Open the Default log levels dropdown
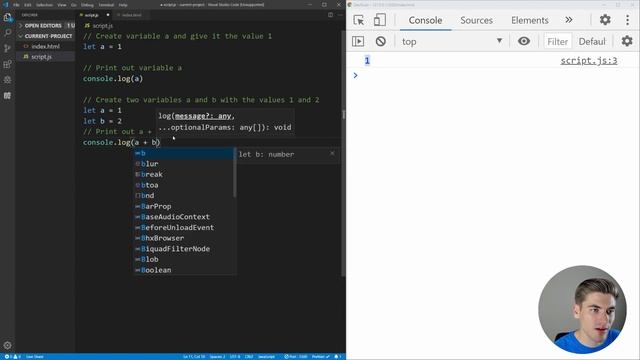Image resolution: width=640 pixels, height=360 pixels. click(592, 41)
